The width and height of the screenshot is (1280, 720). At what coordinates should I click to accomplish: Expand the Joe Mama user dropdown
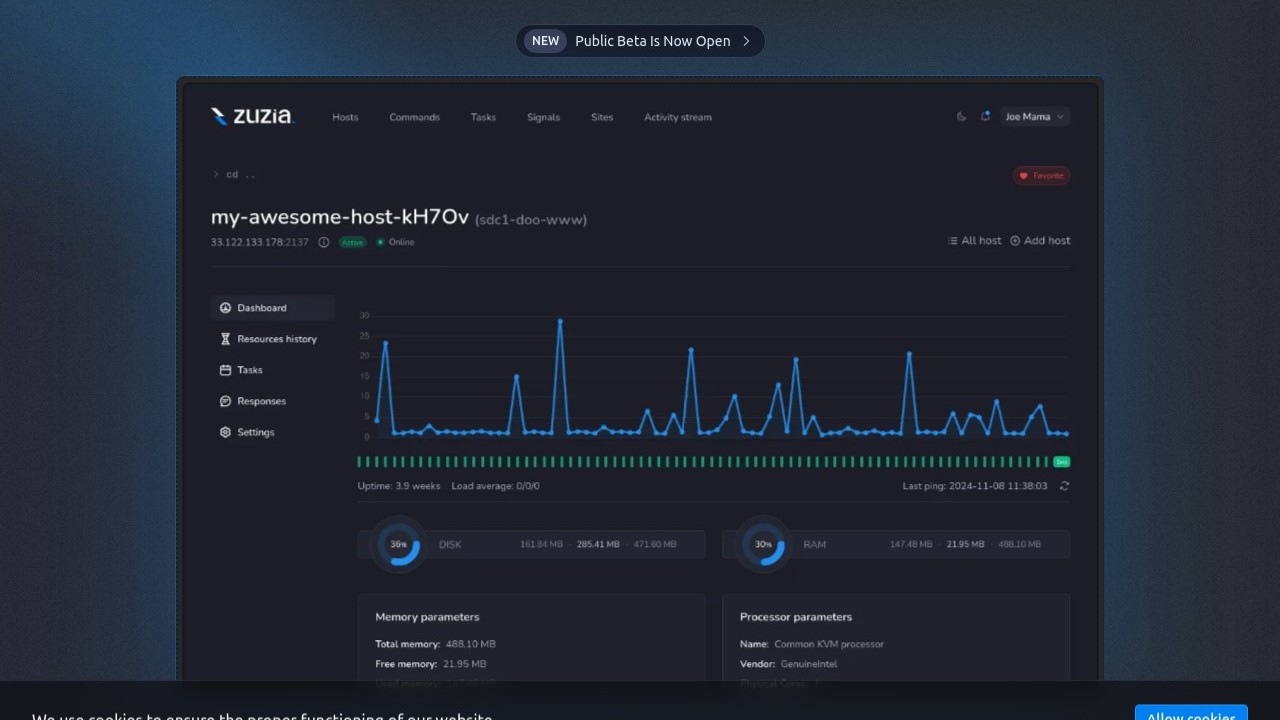point(1035,117)
